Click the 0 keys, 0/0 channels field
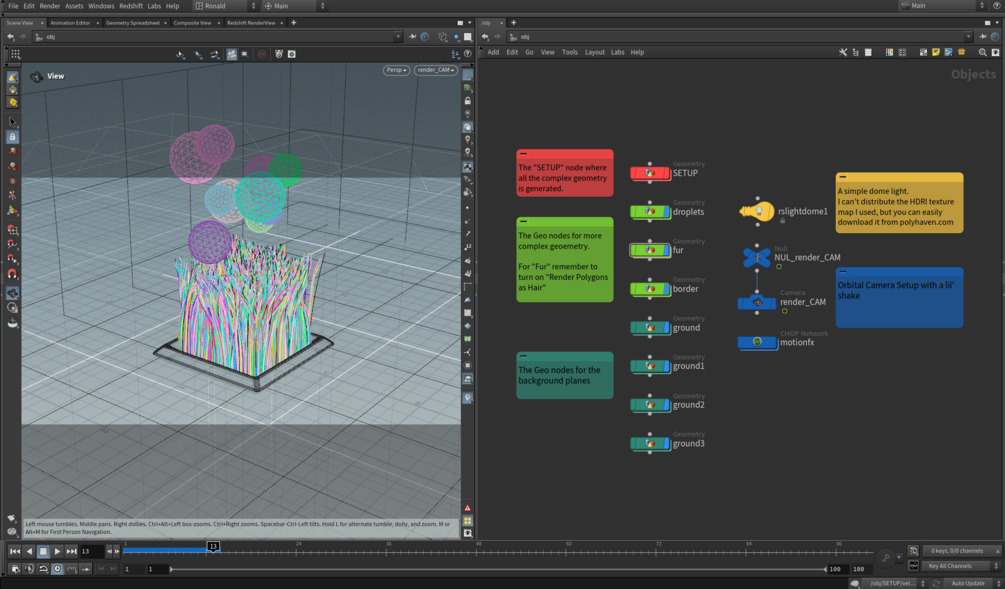1005x589 pixels. [961, 551]
